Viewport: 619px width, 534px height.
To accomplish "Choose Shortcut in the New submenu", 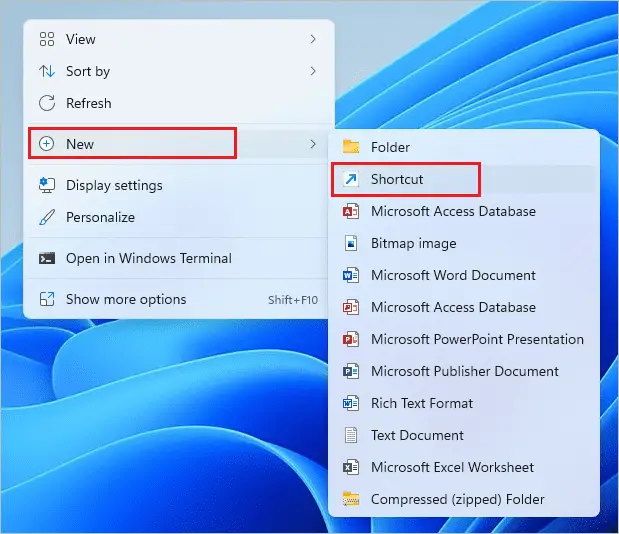I will coord(463,179).
